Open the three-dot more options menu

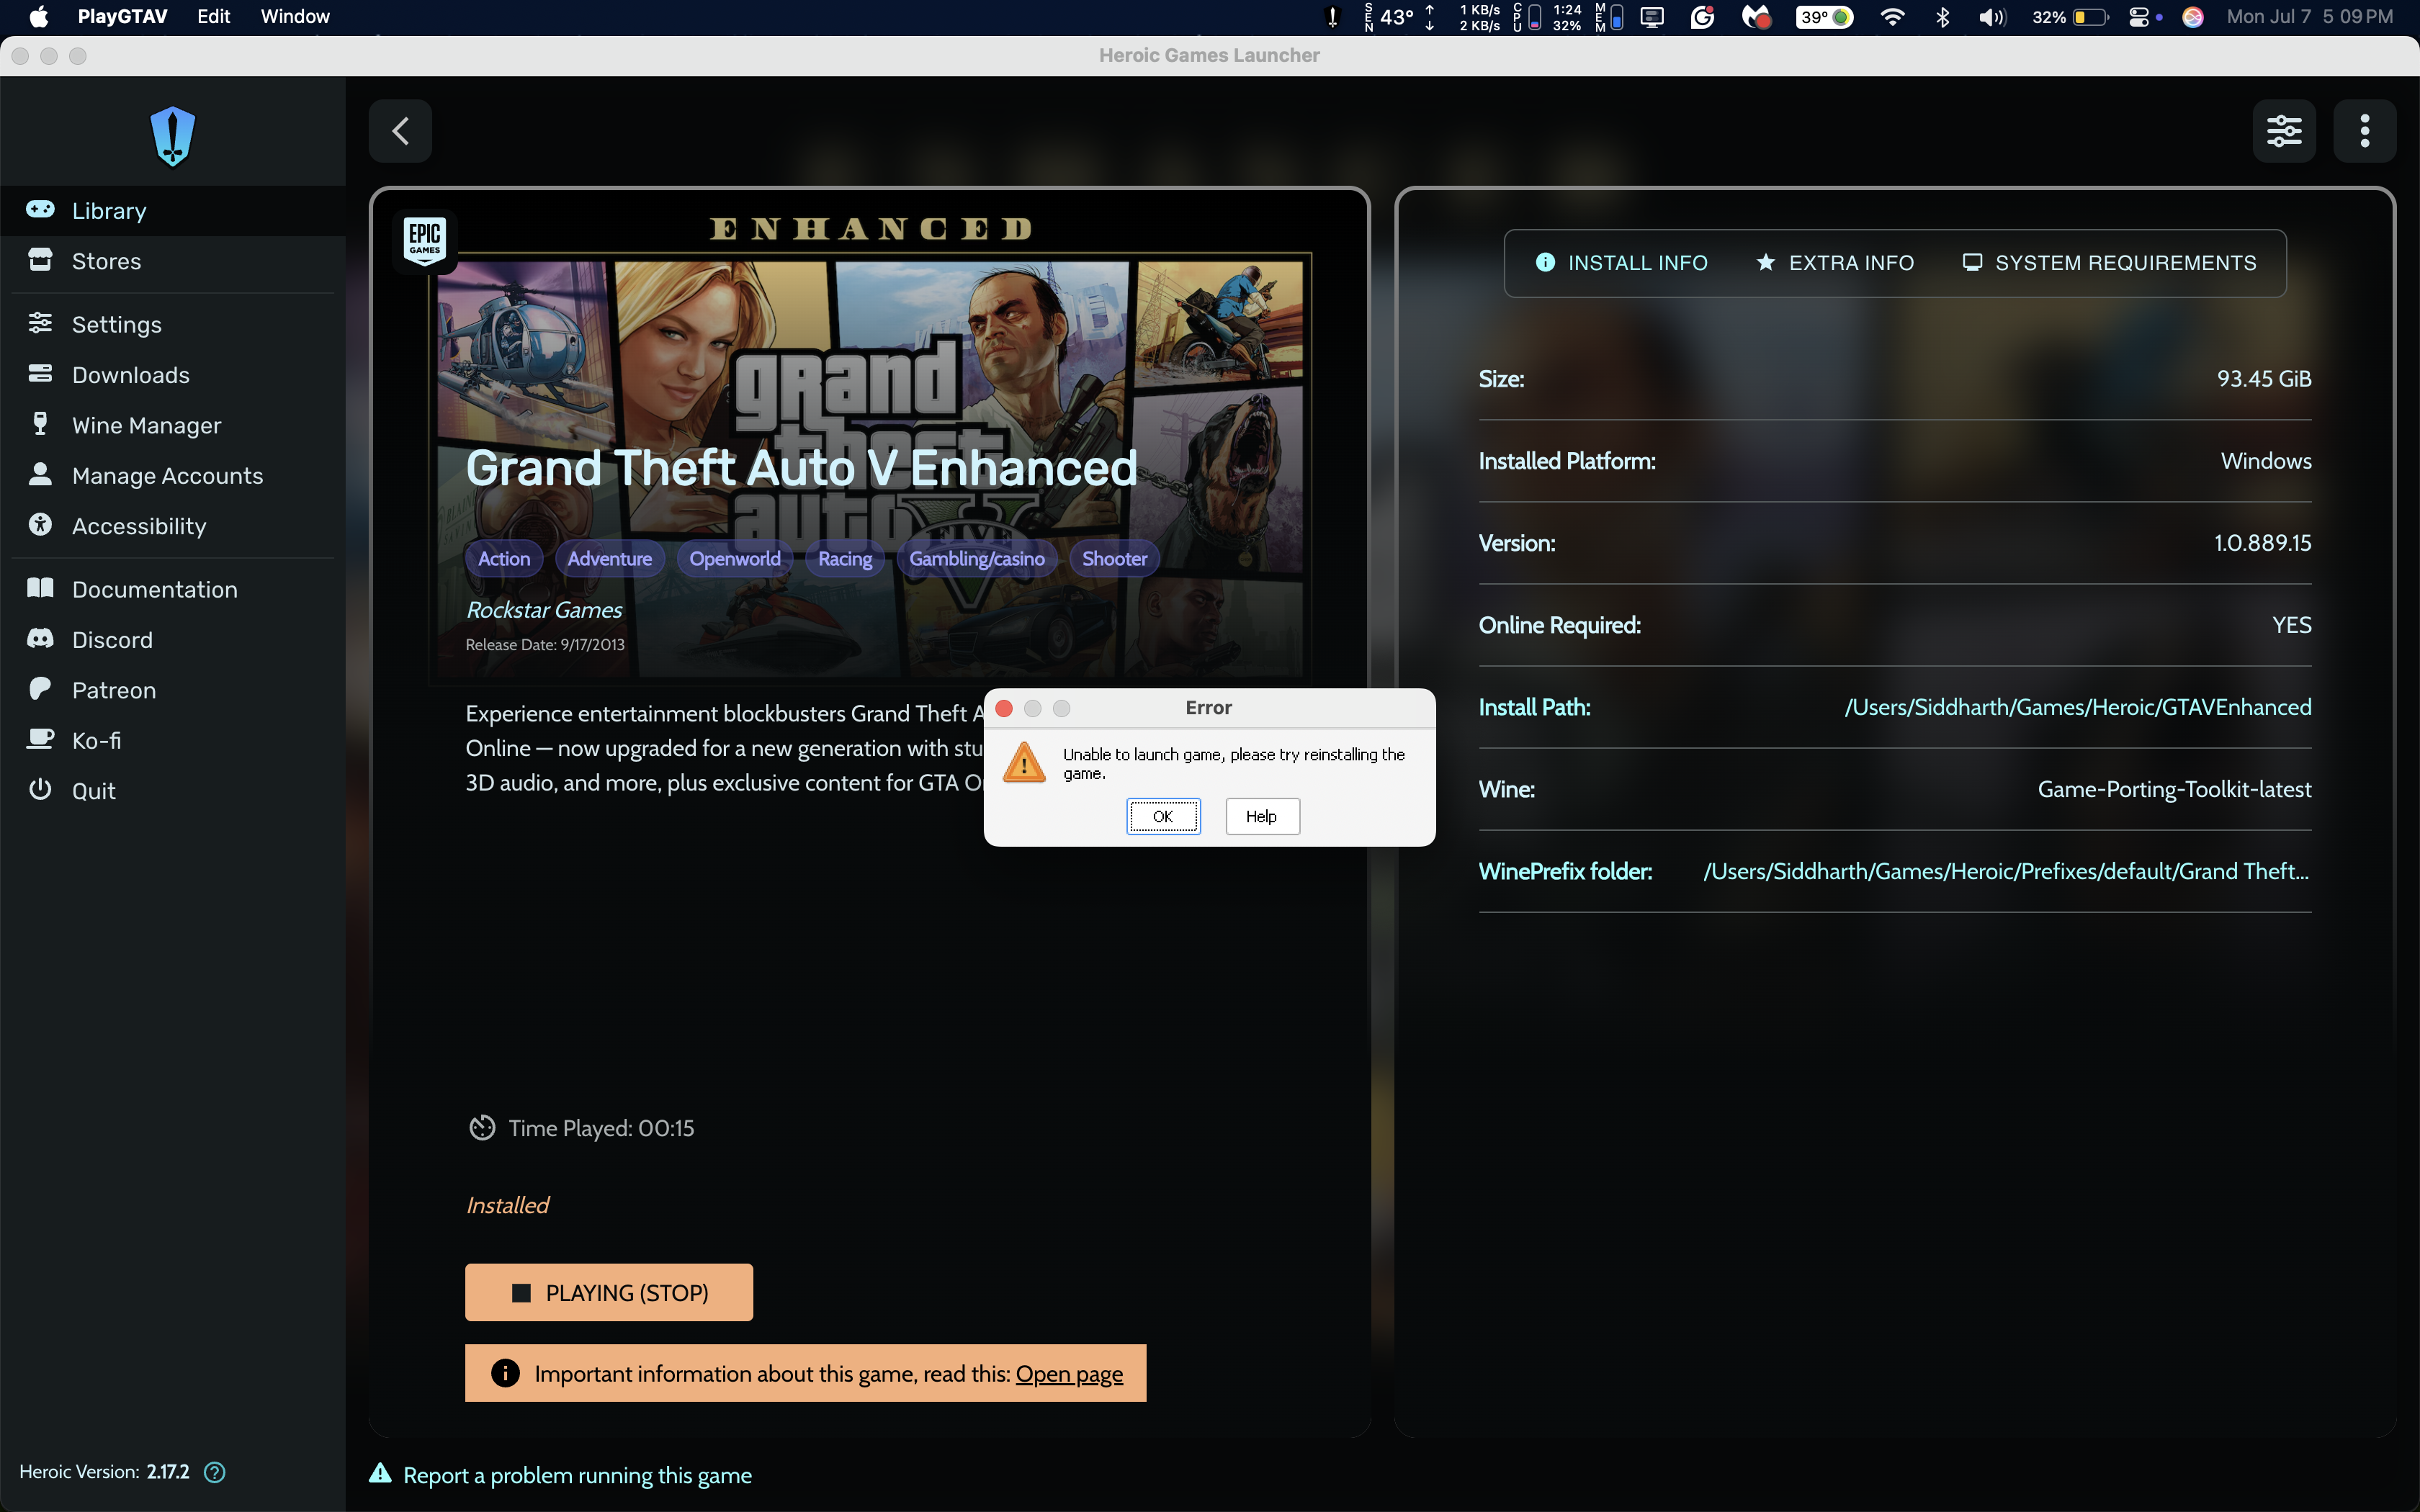2364,131
